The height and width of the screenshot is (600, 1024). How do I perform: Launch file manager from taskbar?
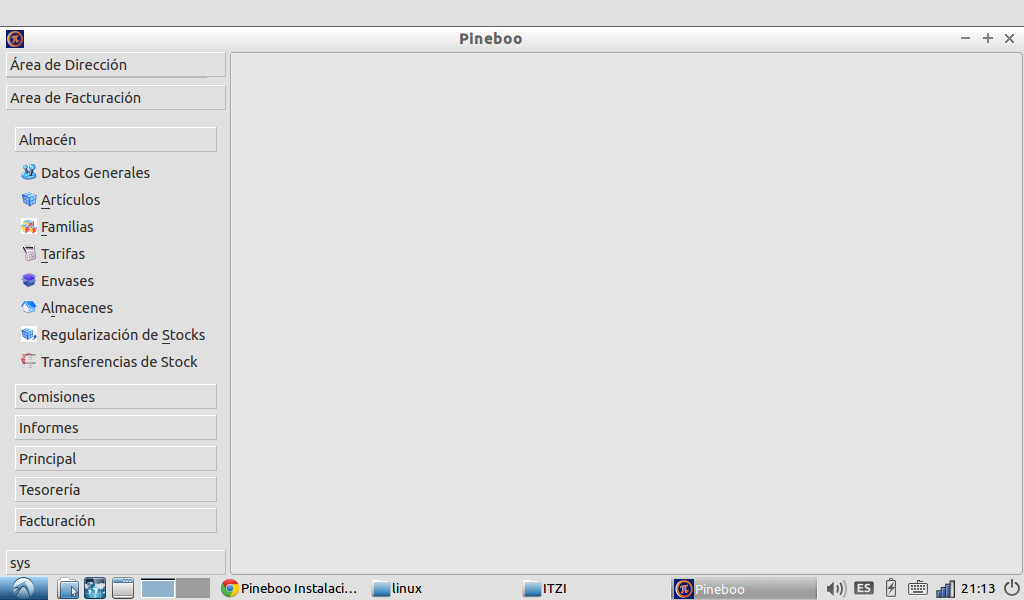point(68,588)
